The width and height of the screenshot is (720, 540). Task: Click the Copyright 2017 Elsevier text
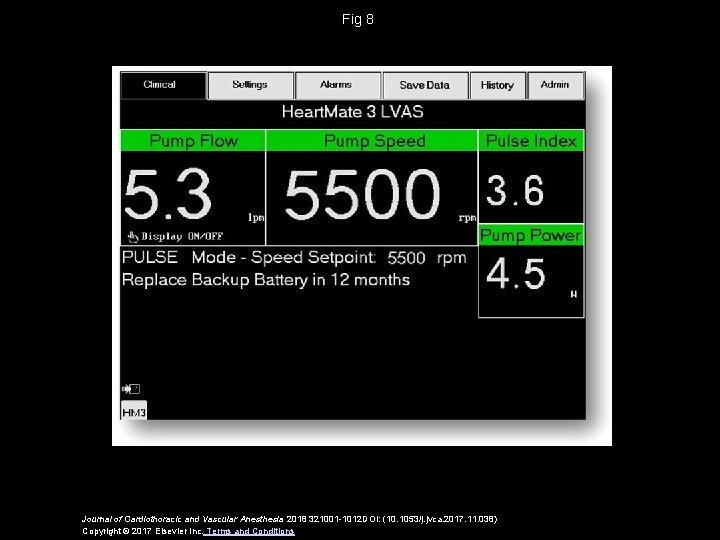tap(142, 531)
